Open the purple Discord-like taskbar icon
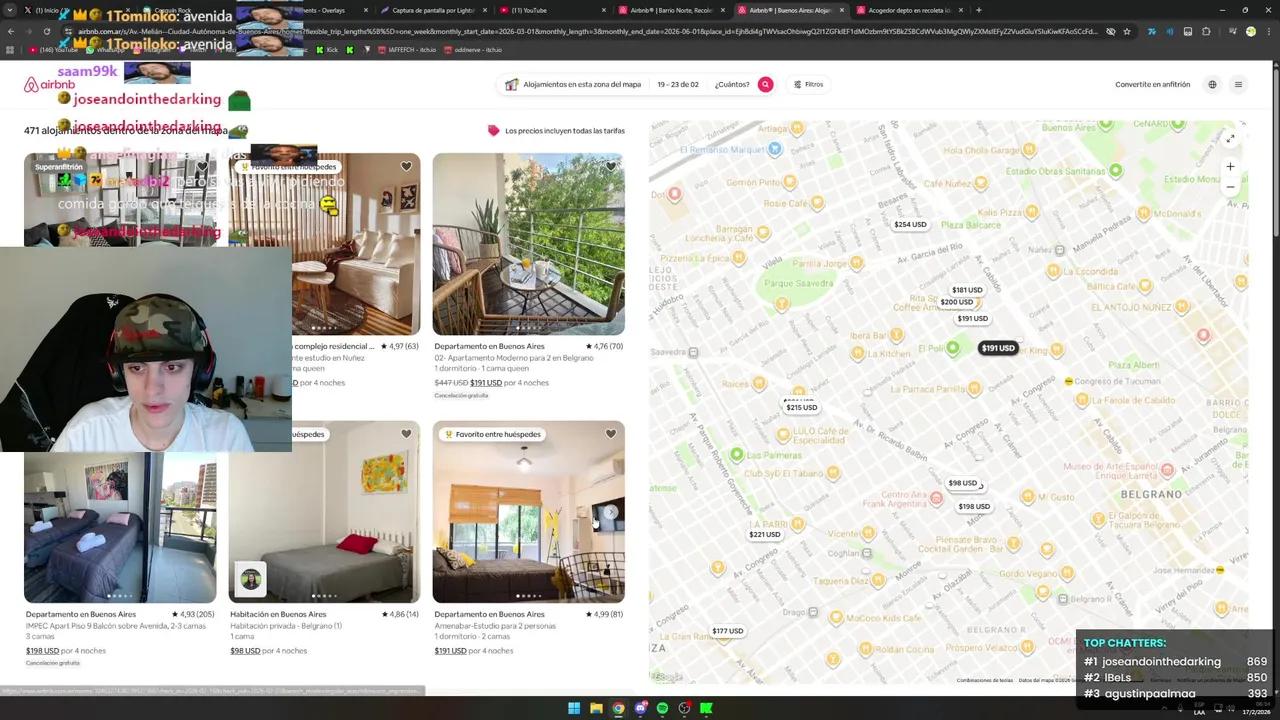The height and width of the screenshot is (720, 1280). click(x=640, y=708)
